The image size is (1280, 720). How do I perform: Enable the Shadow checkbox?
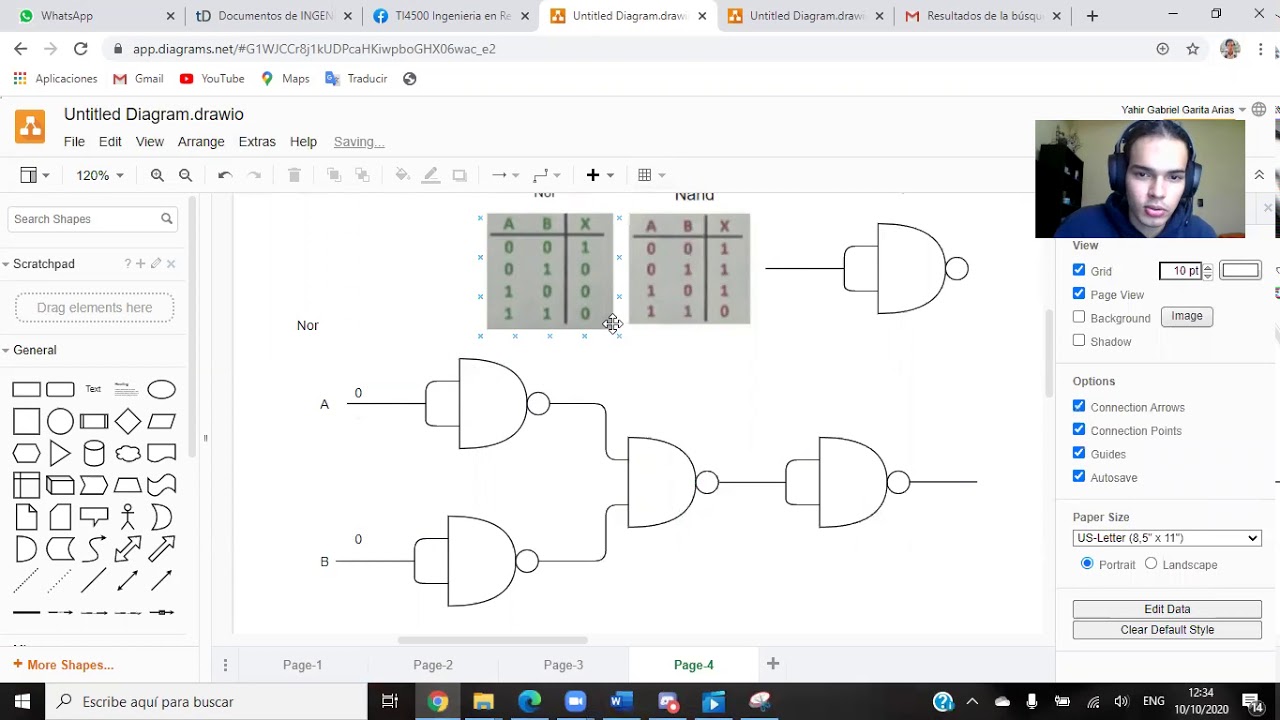[1079, 341]
